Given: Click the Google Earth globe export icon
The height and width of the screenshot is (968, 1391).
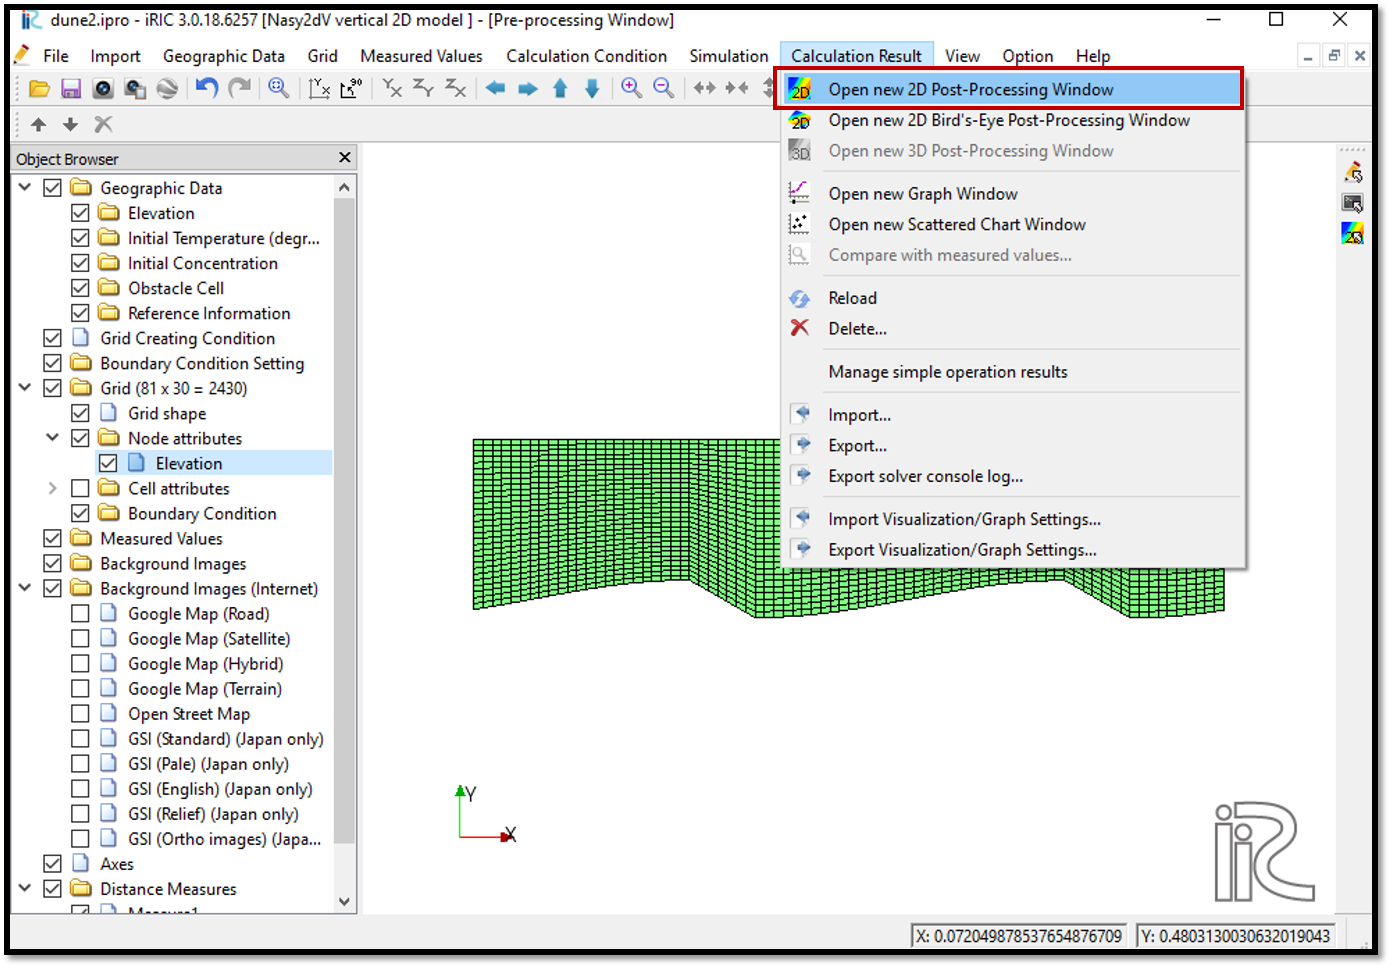Looking at the screenshot, I should click(167, 89).
